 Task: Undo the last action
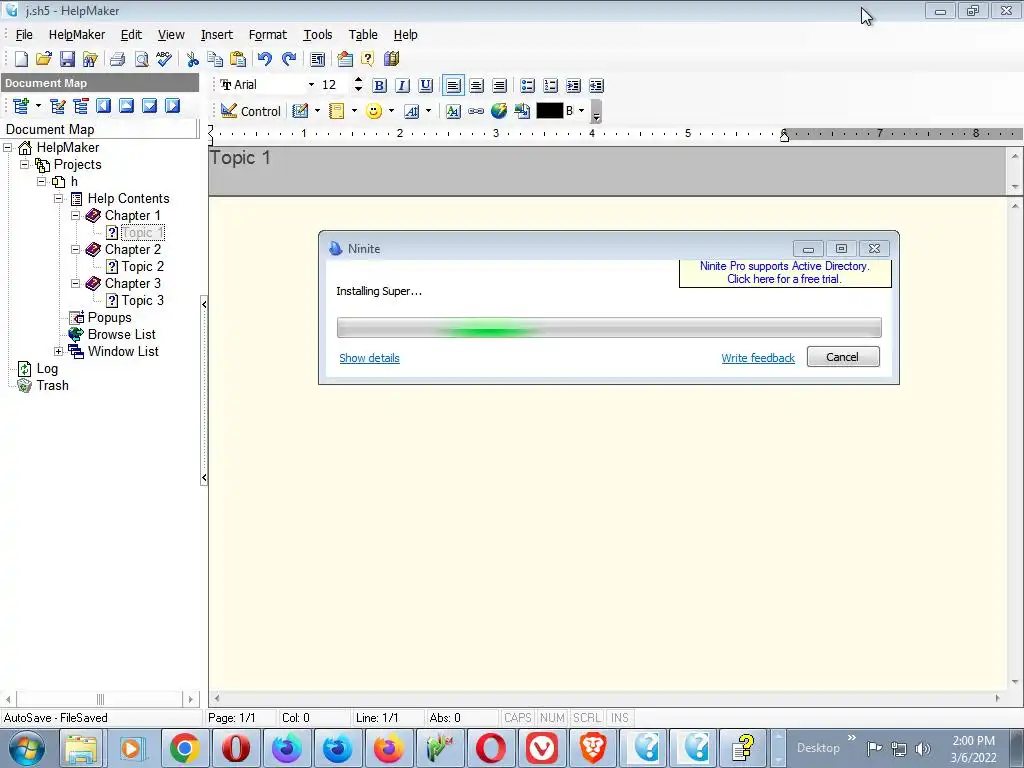tap(264, 59)
